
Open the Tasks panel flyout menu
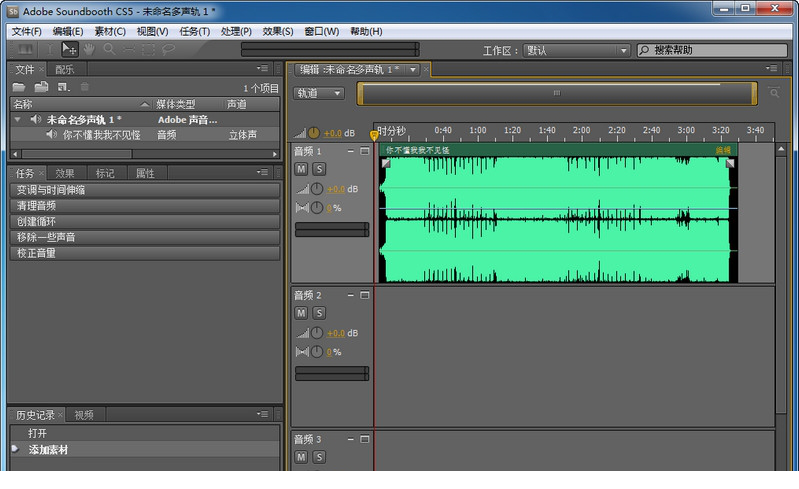point(262,172)
